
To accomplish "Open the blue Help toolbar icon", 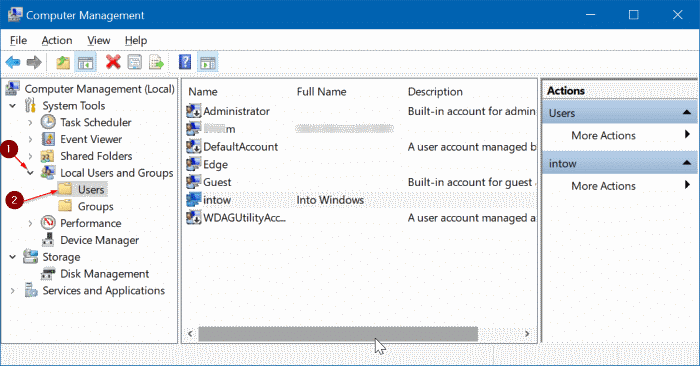I will tap(185, 62).
